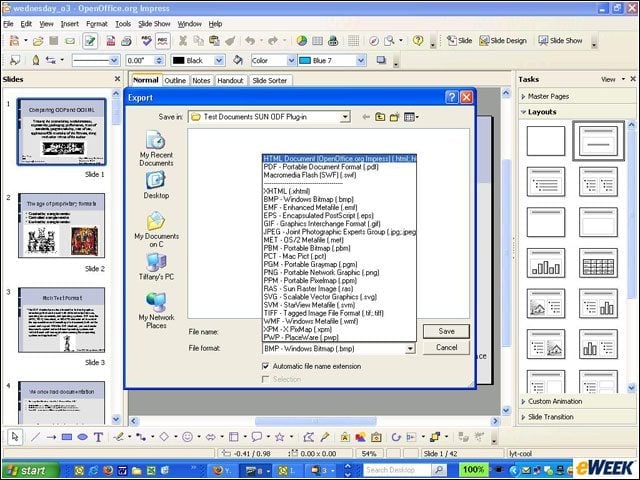Open the Slide Show menu
Viewport: 640px width, 480px height.
154,24
